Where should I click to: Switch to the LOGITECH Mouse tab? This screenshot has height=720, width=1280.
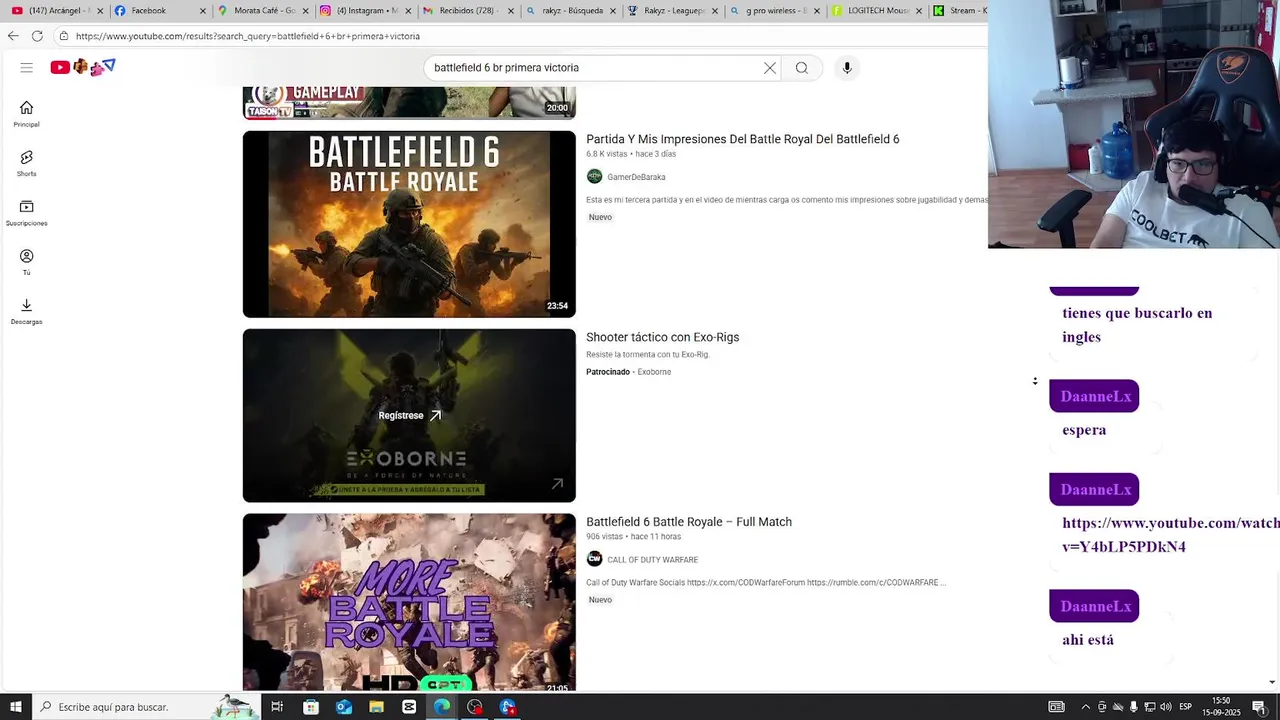(878, 10)
